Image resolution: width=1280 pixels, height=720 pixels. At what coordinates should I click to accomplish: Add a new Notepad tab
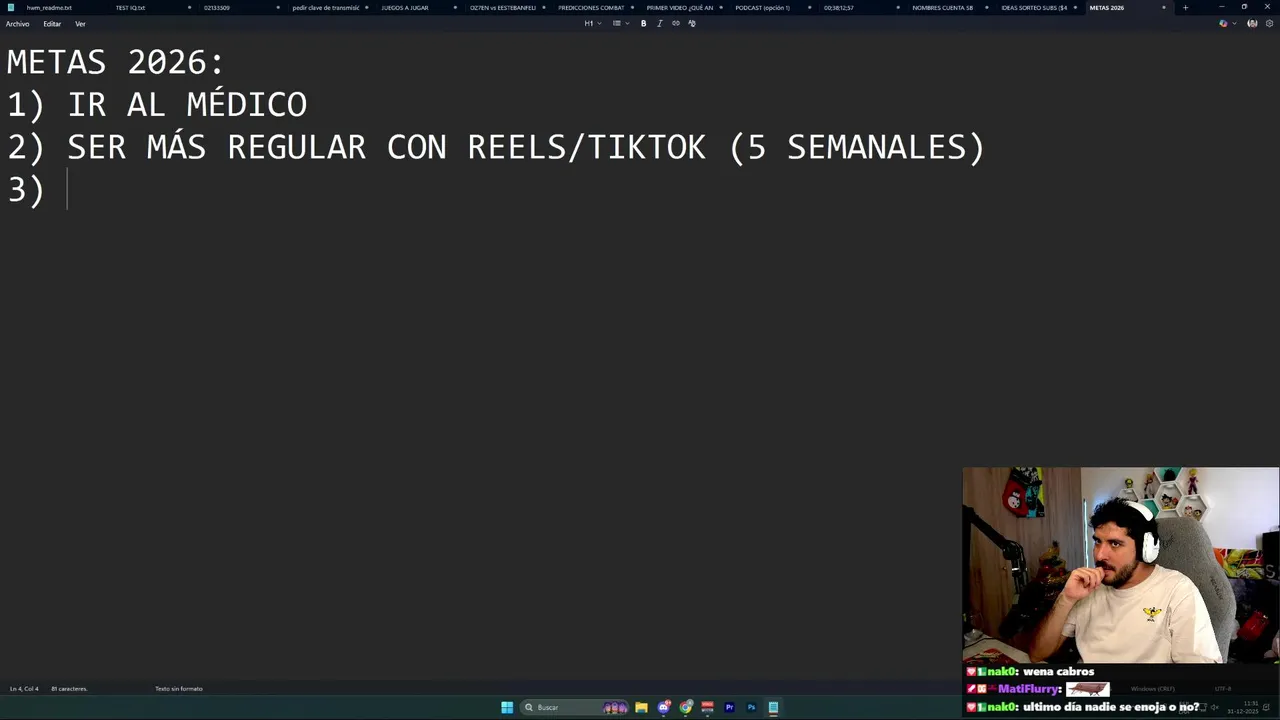(x=1185, y=8)
